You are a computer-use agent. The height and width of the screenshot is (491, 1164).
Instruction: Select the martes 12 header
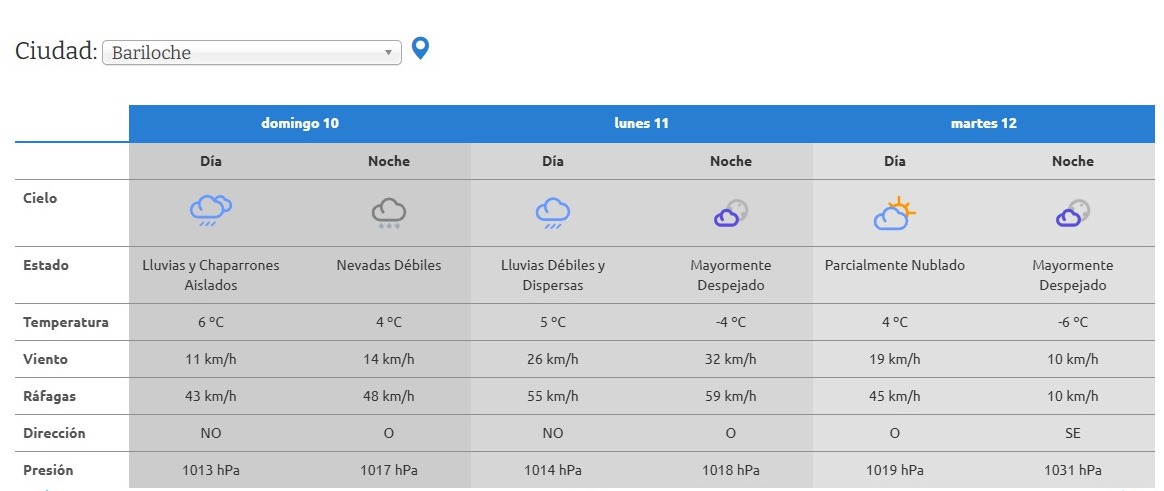coord(983,124)
